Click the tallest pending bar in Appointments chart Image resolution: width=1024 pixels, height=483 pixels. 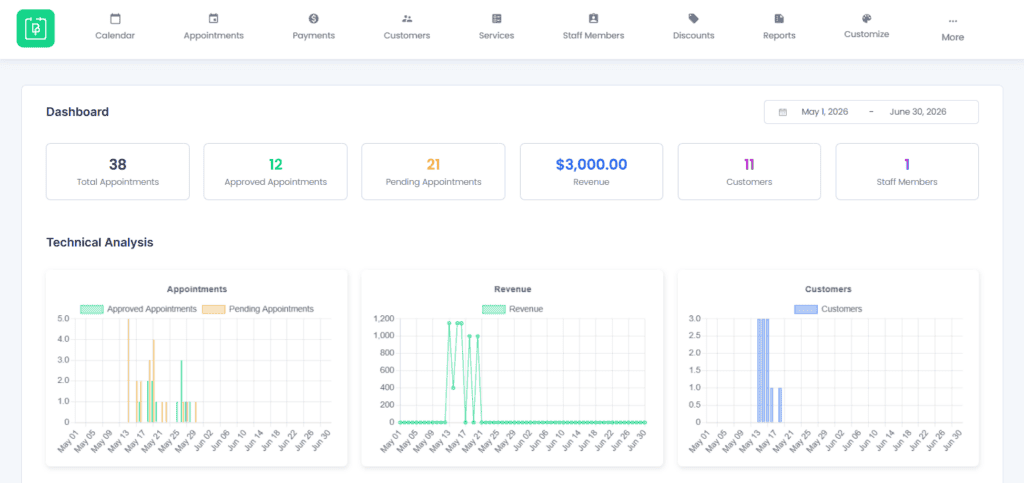[129, 370]
